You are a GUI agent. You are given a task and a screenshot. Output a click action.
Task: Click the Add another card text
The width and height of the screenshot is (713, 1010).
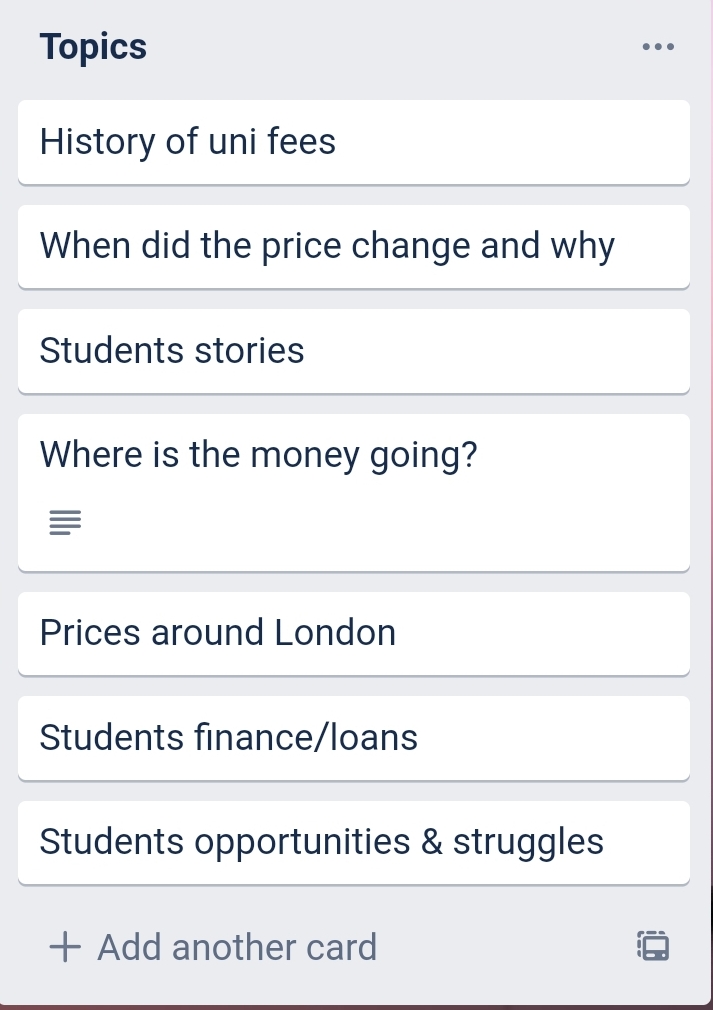[237, 947]
